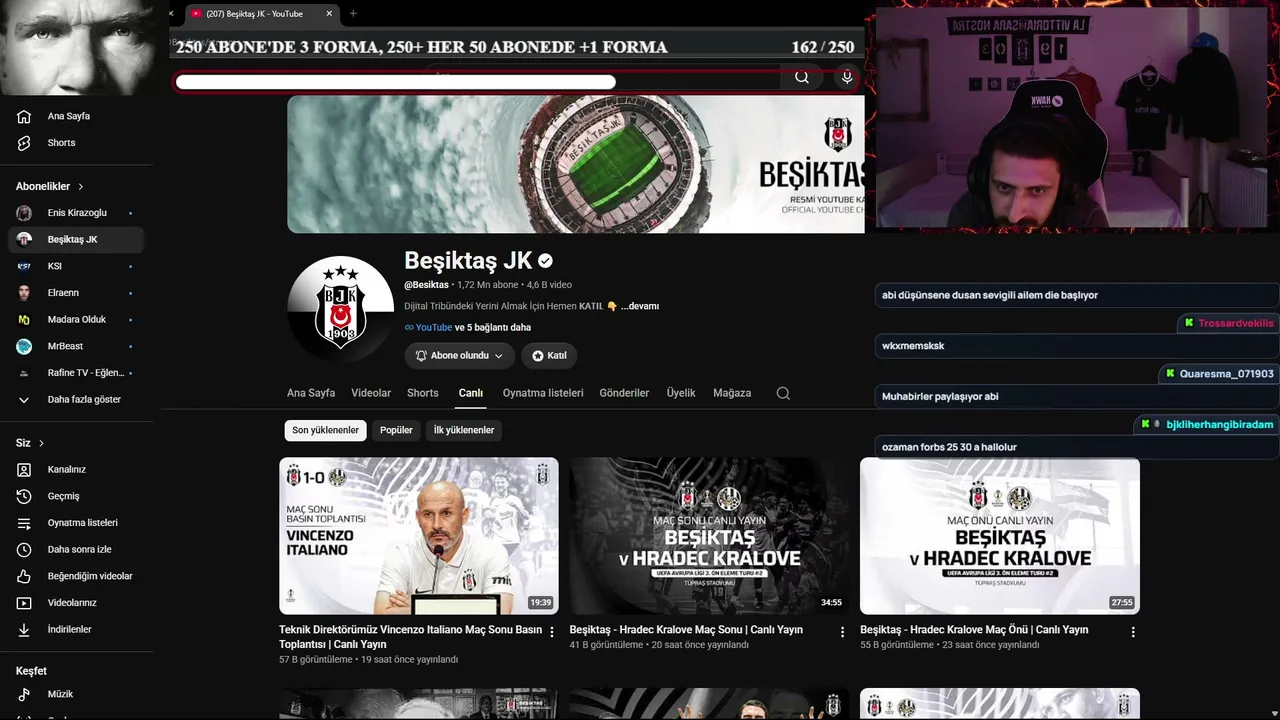Open Oynatma listeleri sidebar icon
The image size is (1280, 720).
(24, 523)
